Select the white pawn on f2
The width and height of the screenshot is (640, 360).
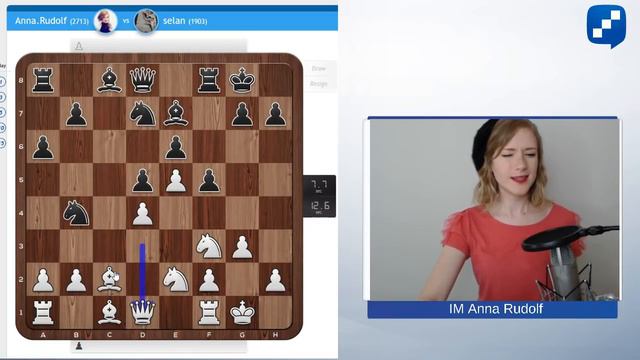[x=209, y=280]
